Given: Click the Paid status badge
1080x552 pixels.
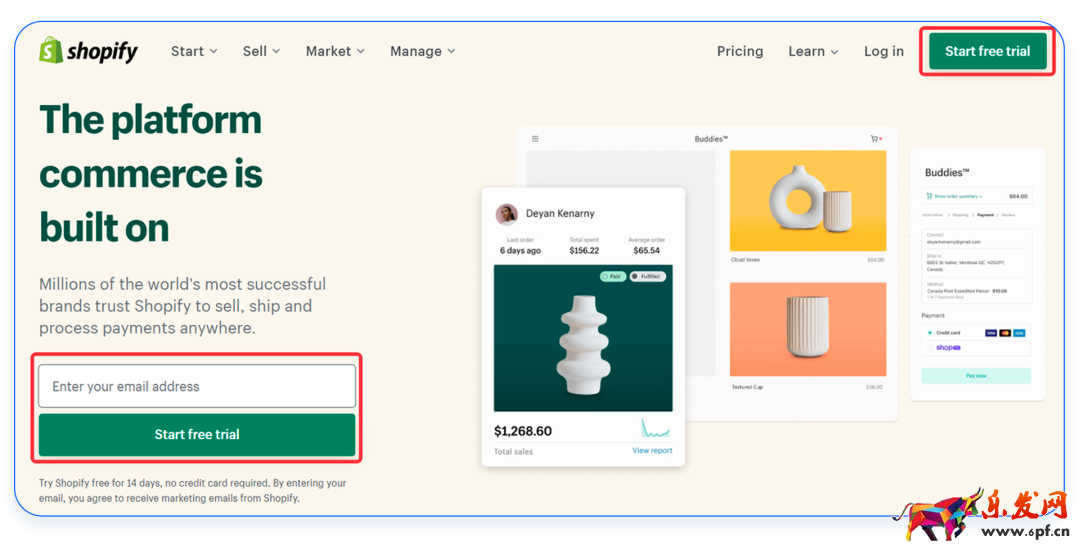Looking at the screenshot, I should pyautogui.click(x=612, y=276).
